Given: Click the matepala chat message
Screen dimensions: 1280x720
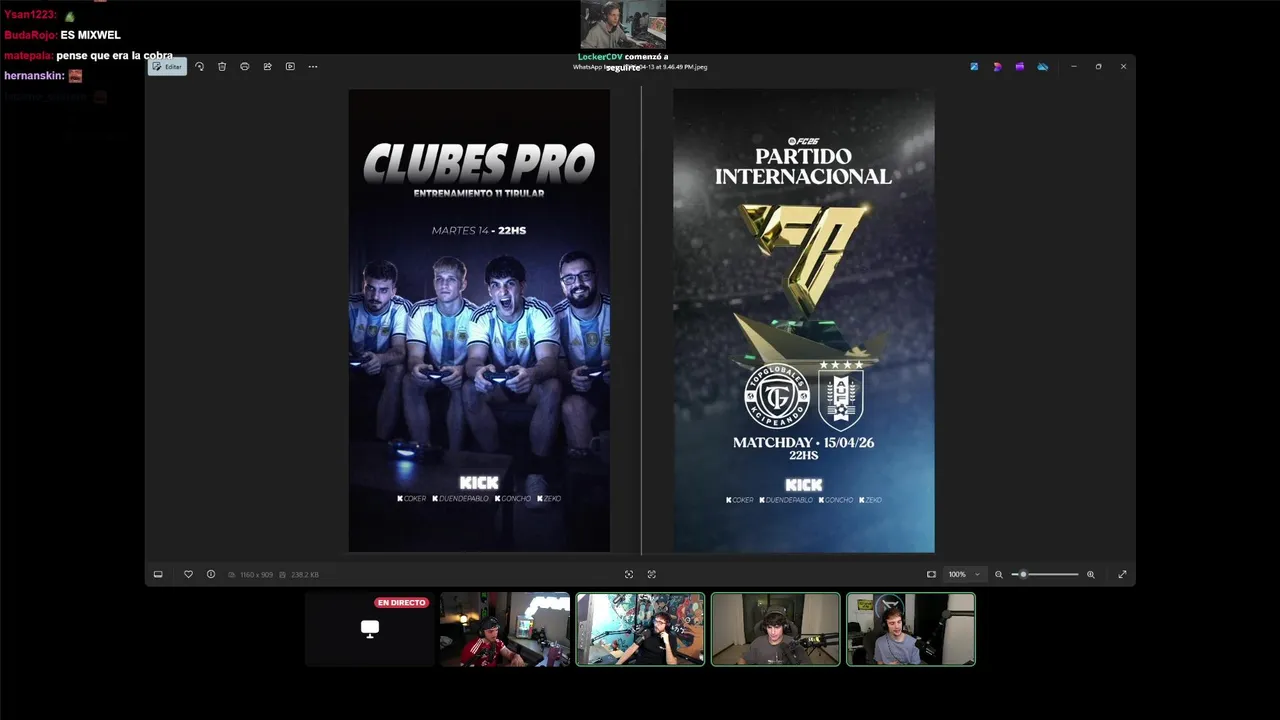Looking at the screenshot, I should click(88, 56).
